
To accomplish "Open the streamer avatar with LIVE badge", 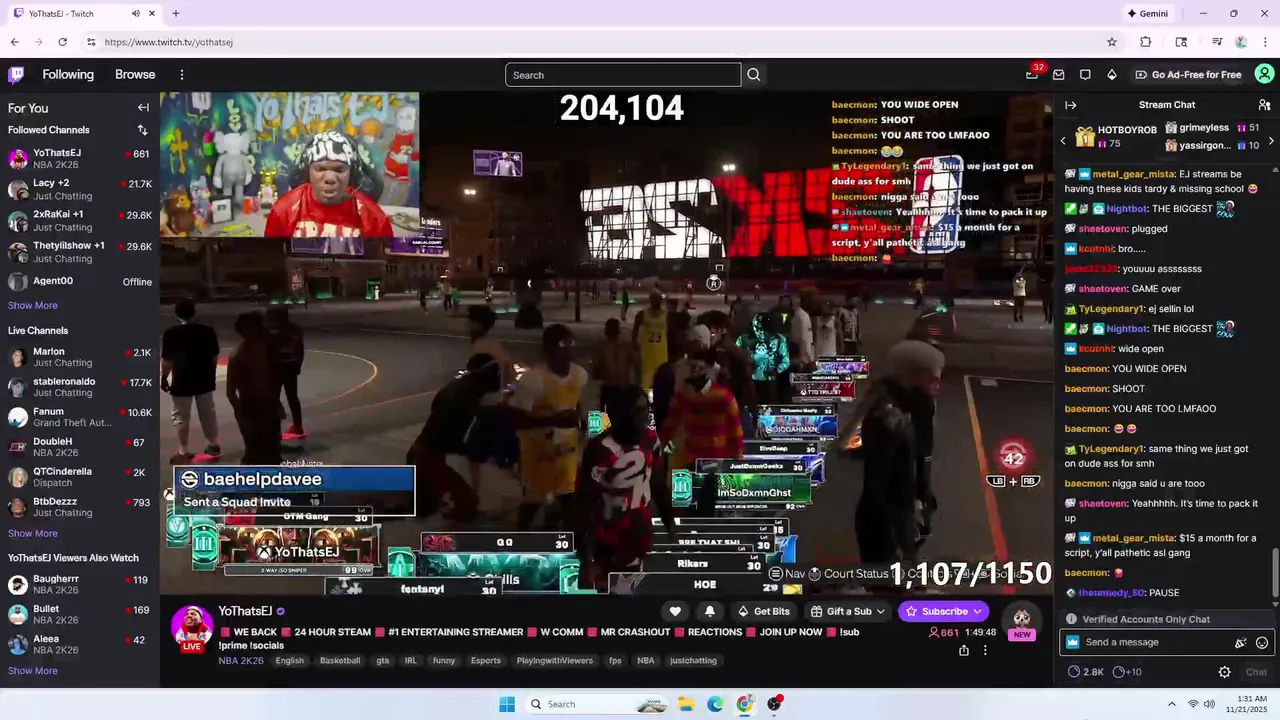I will 191,627.
